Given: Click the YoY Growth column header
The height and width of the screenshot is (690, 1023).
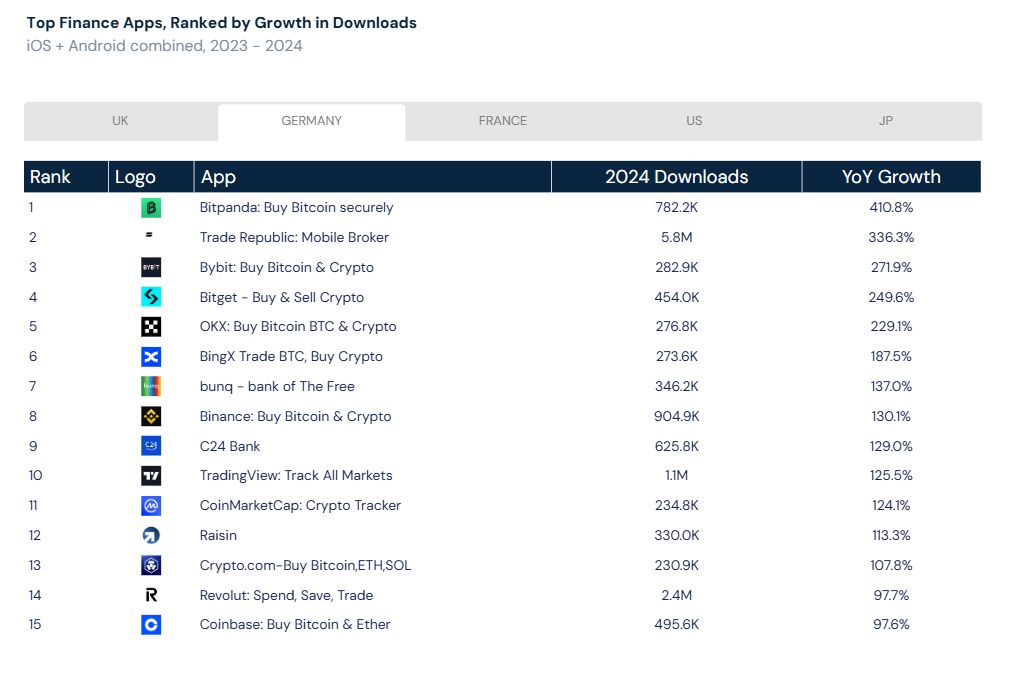Looking at the screenshot, I should pos(891,177).
